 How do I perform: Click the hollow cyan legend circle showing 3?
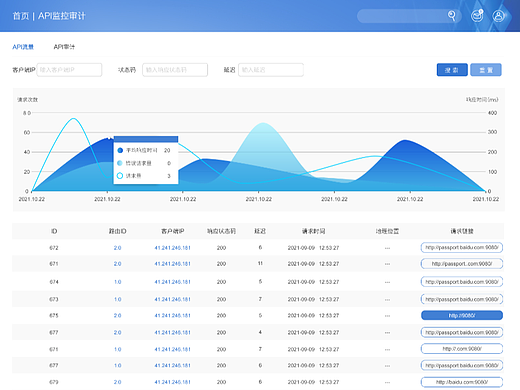[120, 176]
